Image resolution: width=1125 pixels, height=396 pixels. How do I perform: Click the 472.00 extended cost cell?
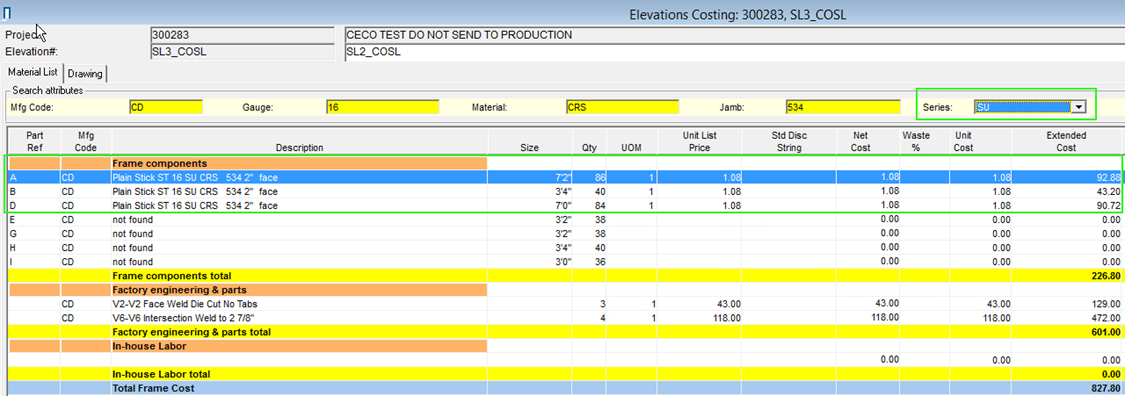(x=1066, y=318)
